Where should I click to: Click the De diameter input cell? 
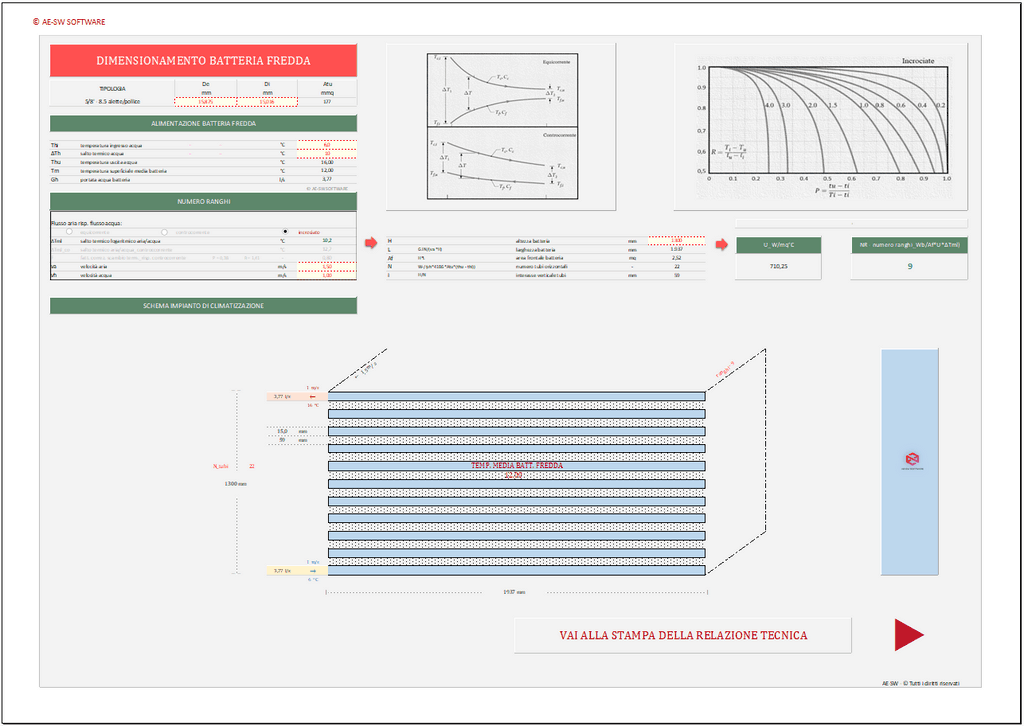pos(206,101)
